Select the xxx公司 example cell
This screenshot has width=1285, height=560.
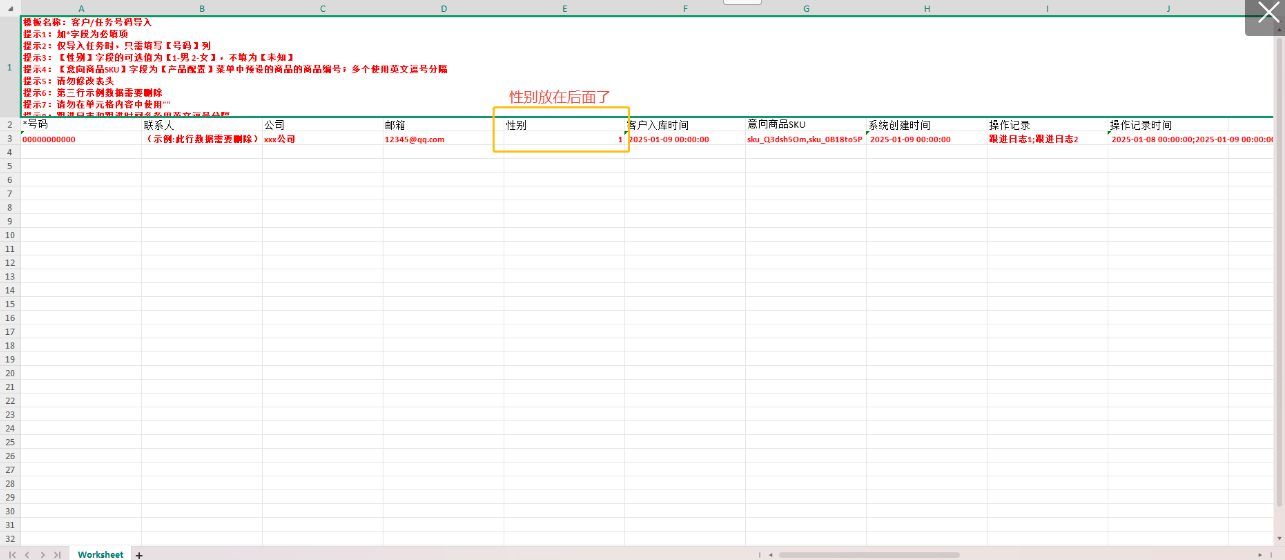tap(322, 139)
